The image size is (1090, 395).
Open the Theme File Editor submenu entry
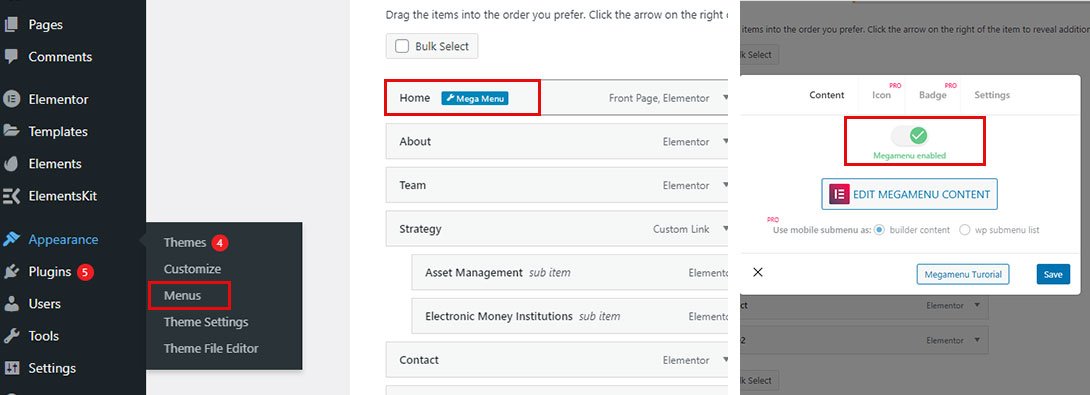pos(211,348)
